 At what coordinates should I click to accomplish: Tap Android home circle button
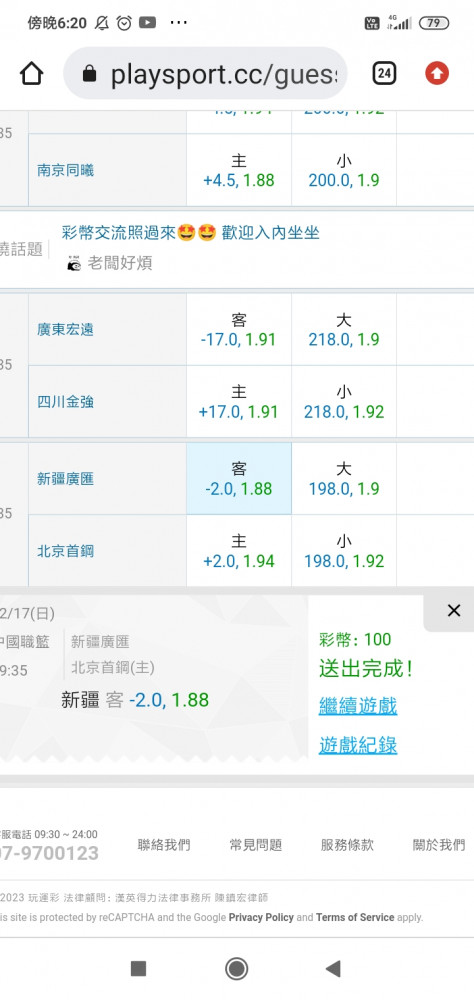click(237, 969)
